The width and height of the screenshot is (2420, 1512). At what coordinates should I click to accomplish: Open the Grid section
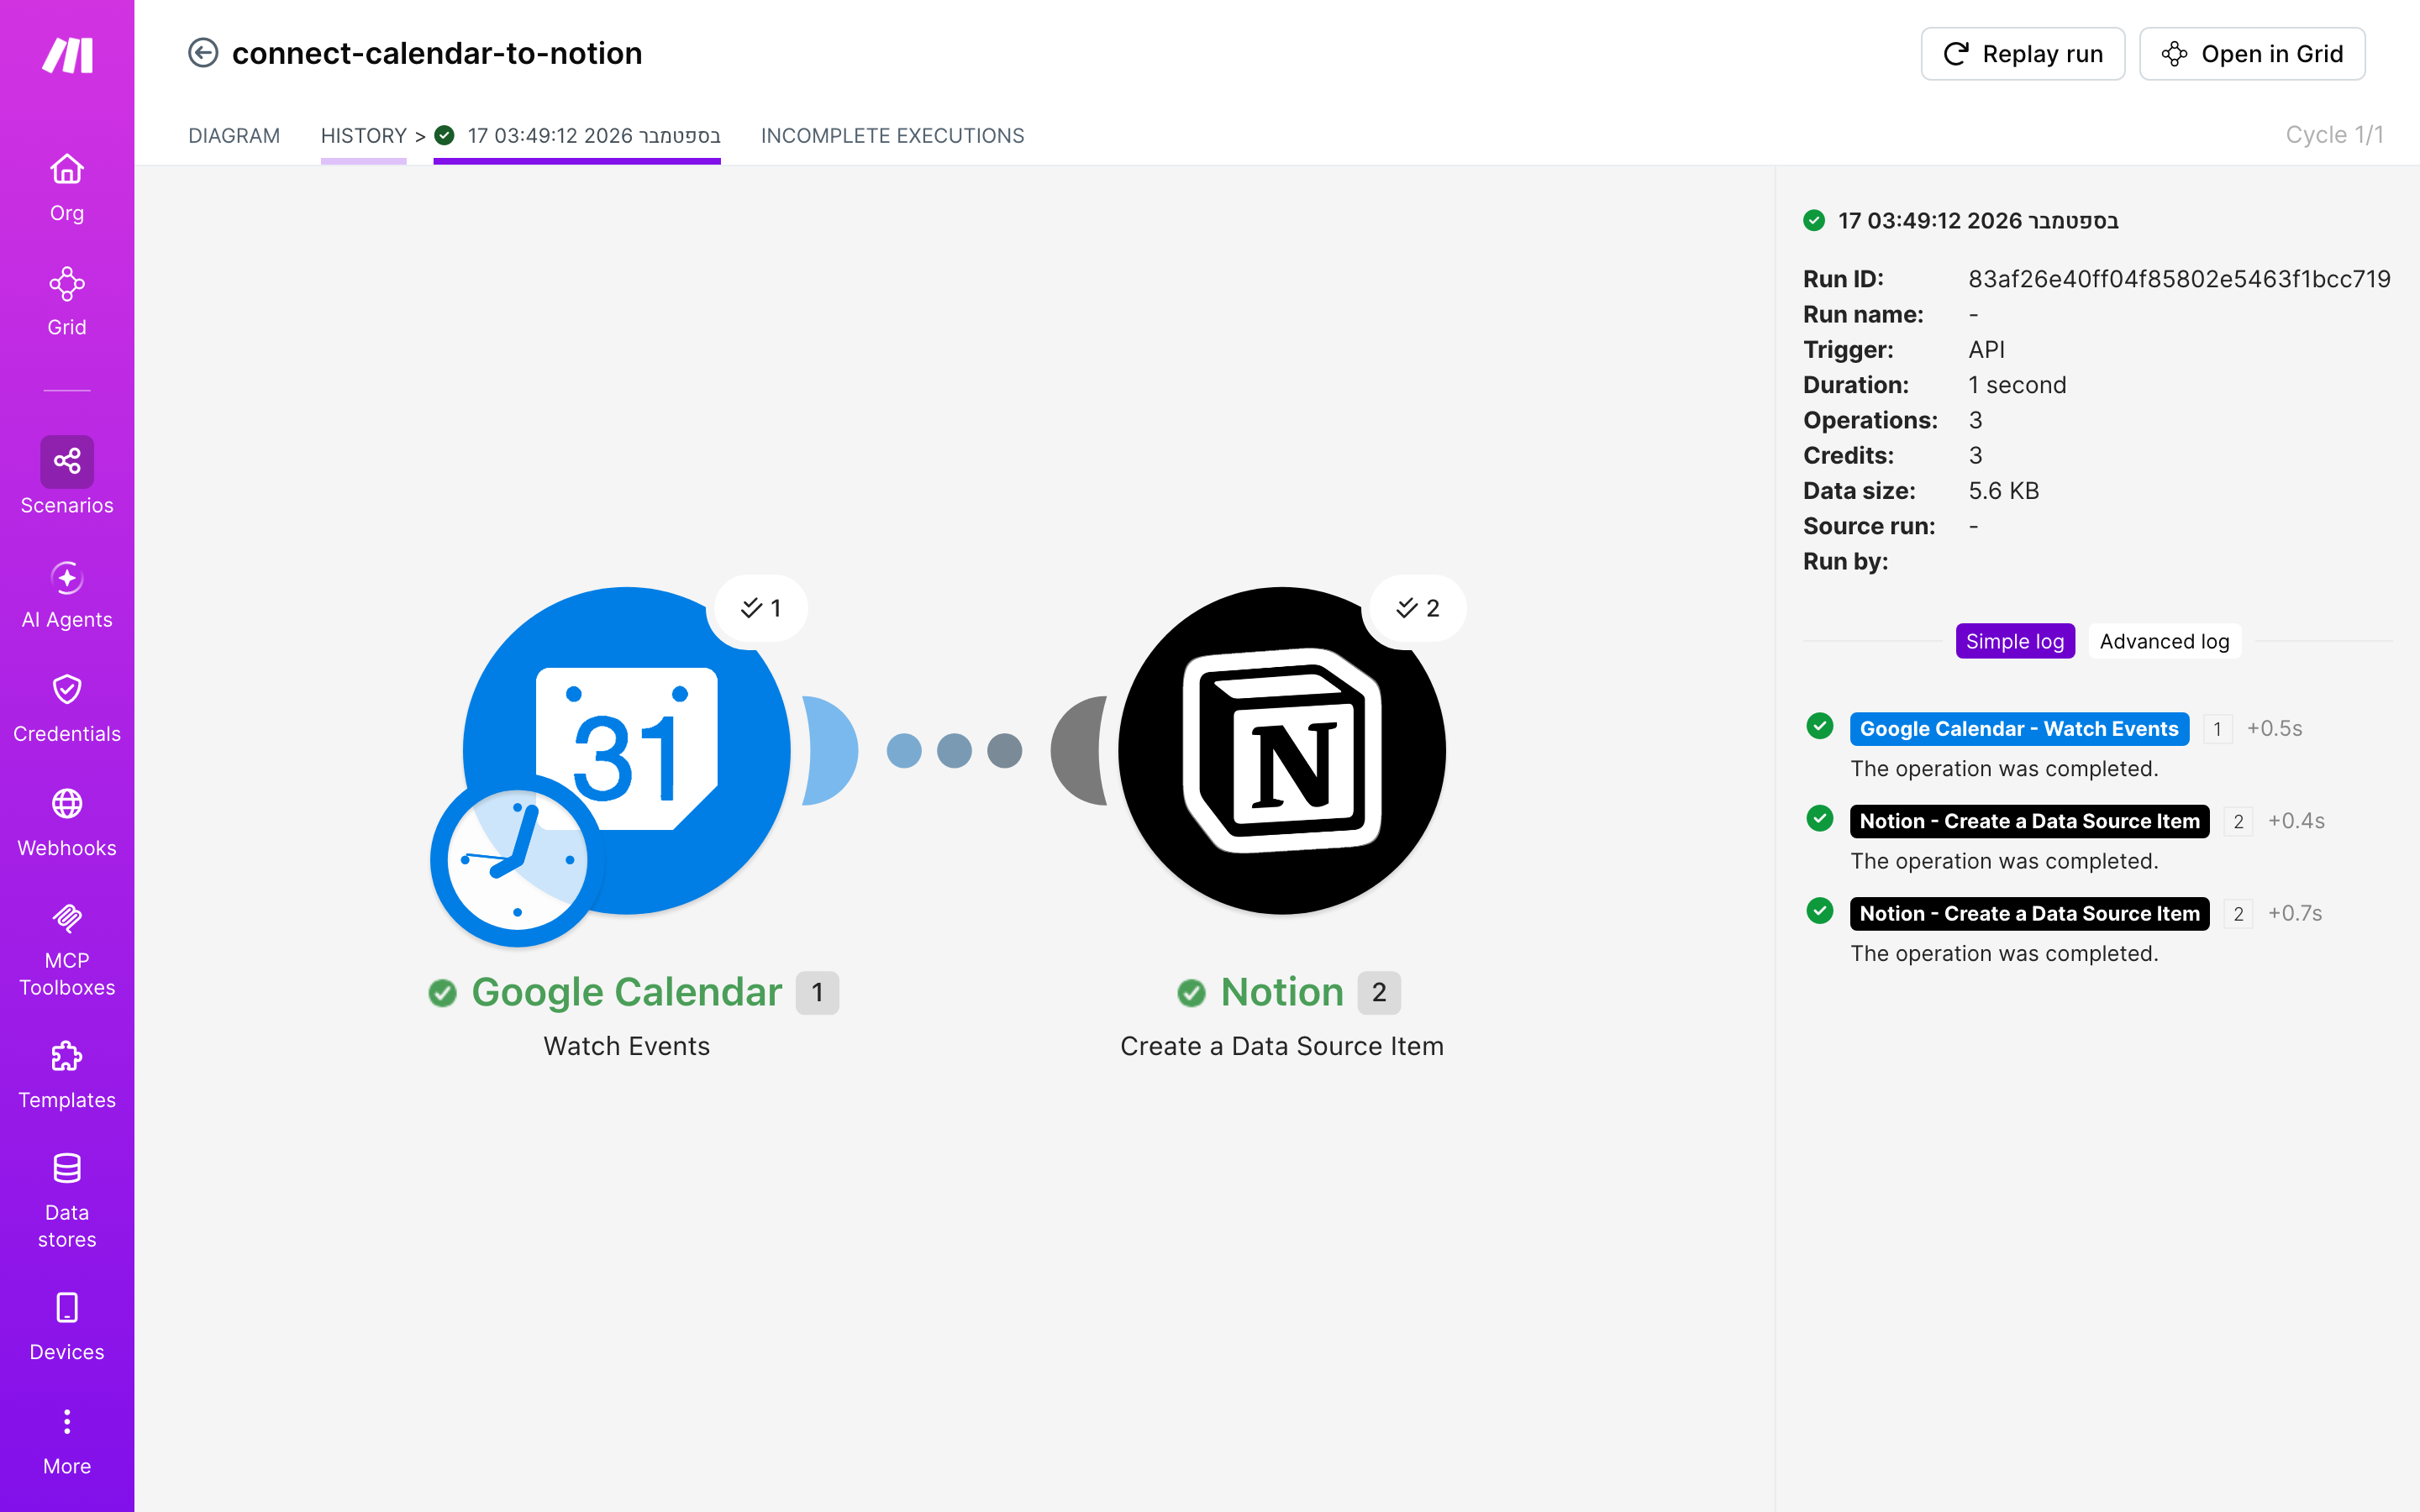click(67, 301)
